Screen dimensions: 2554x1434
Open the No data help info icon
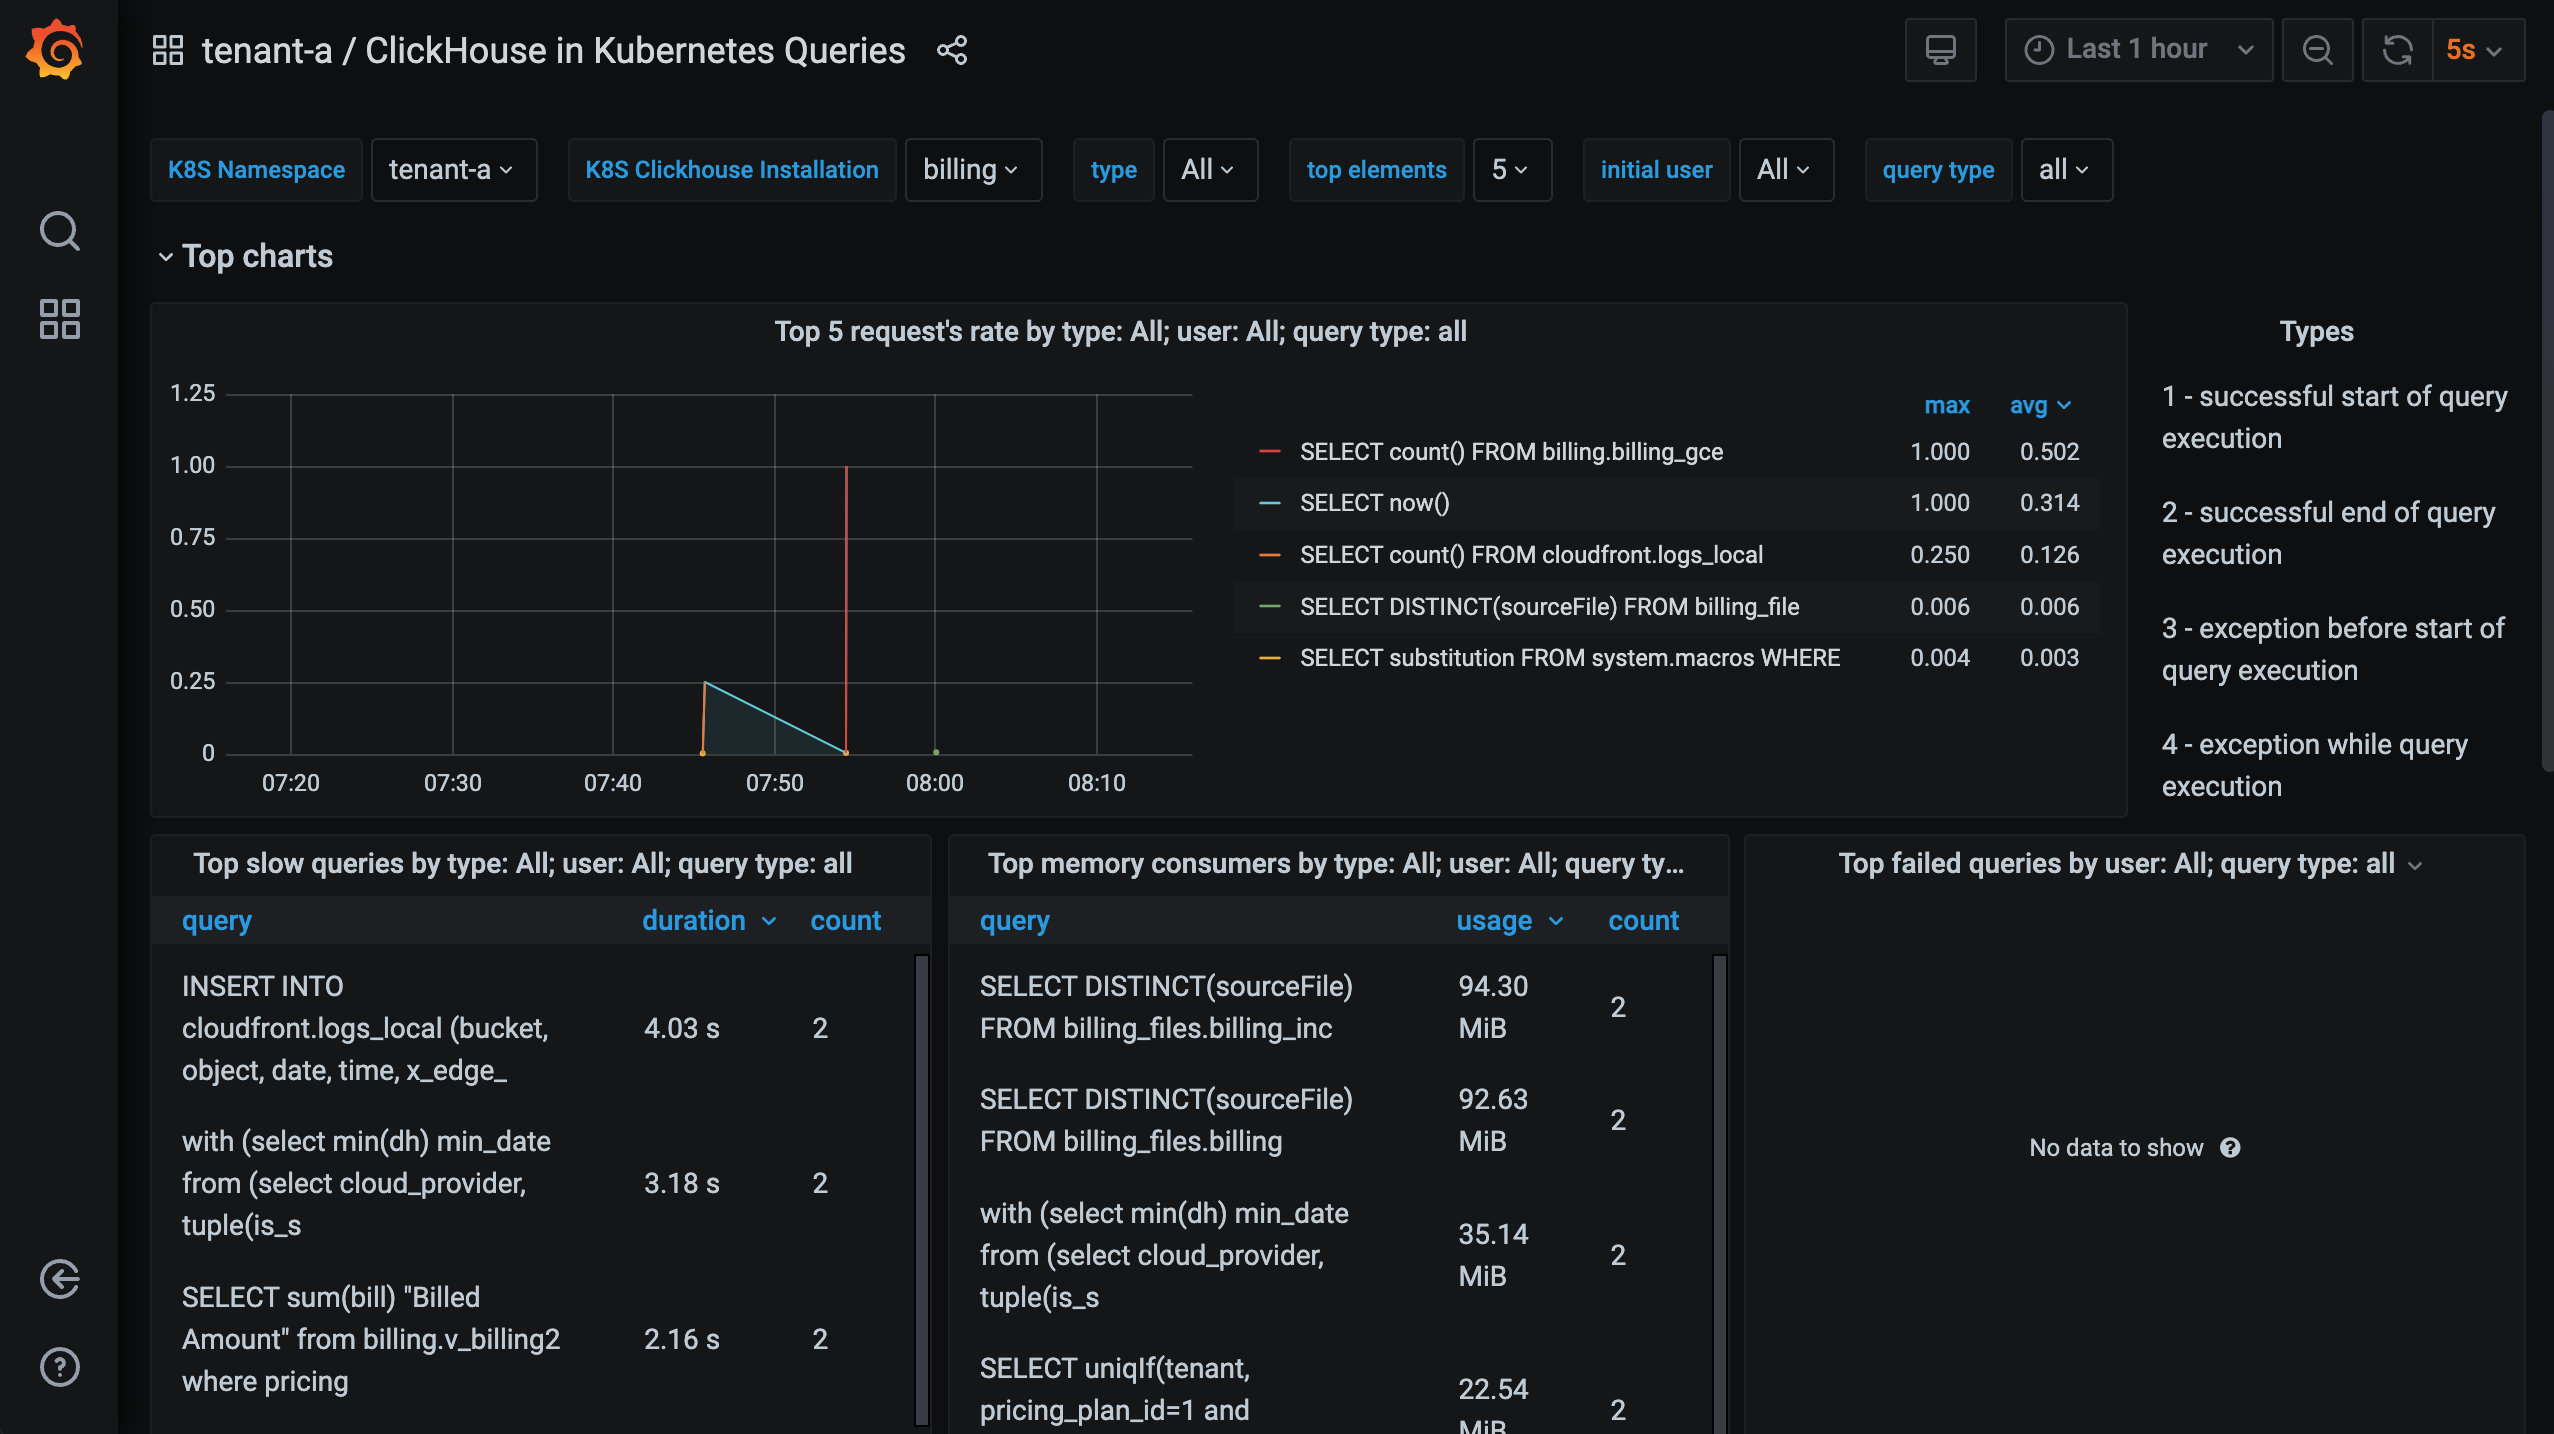tap(2230, 1148)
